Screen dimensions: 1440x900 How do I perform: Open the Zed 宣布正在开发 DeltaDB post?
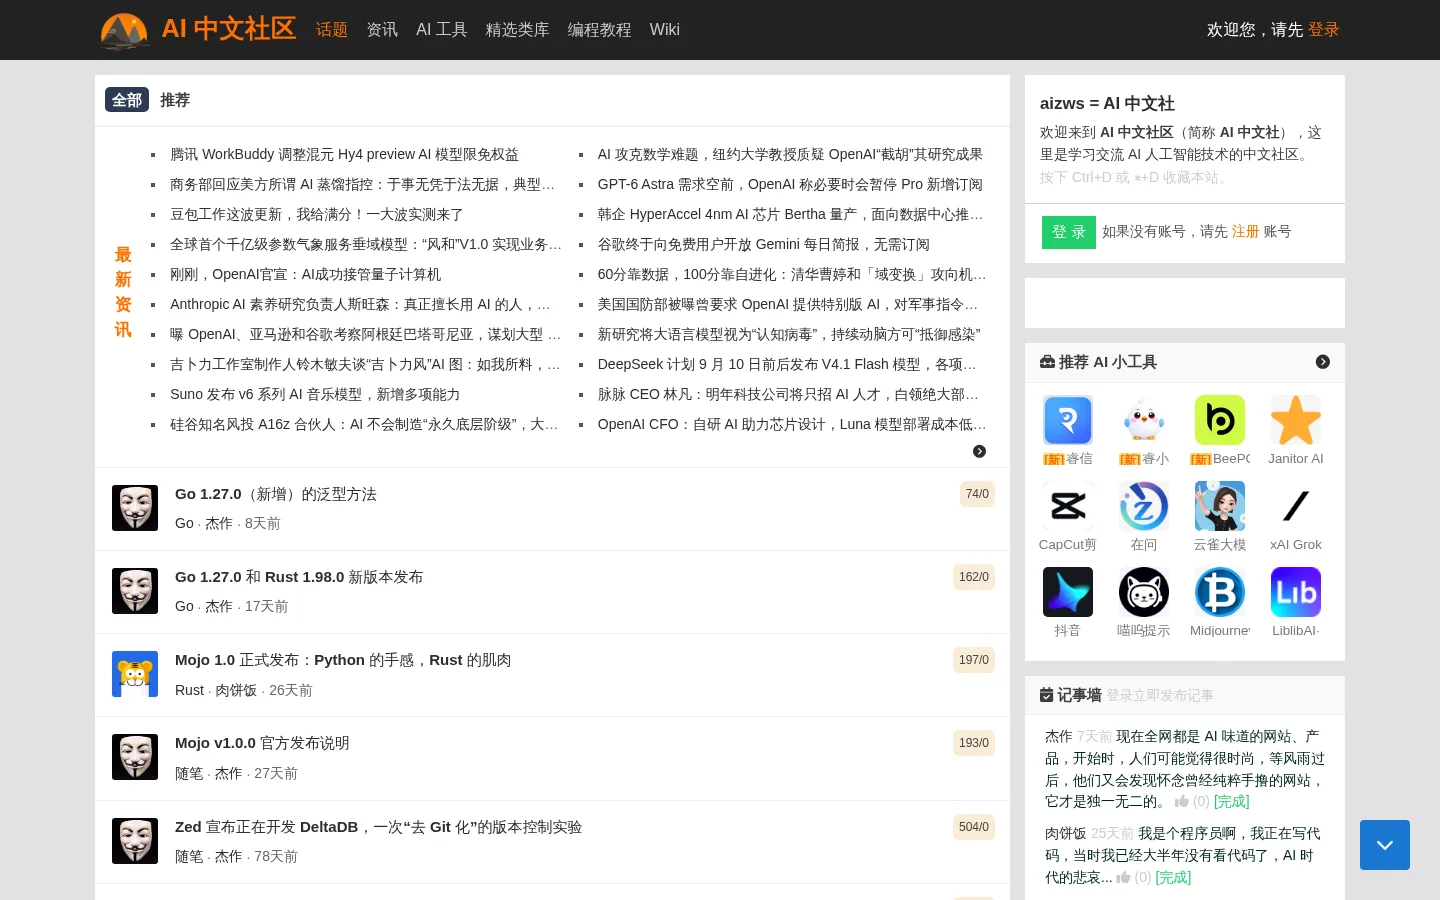pos(378,827)
